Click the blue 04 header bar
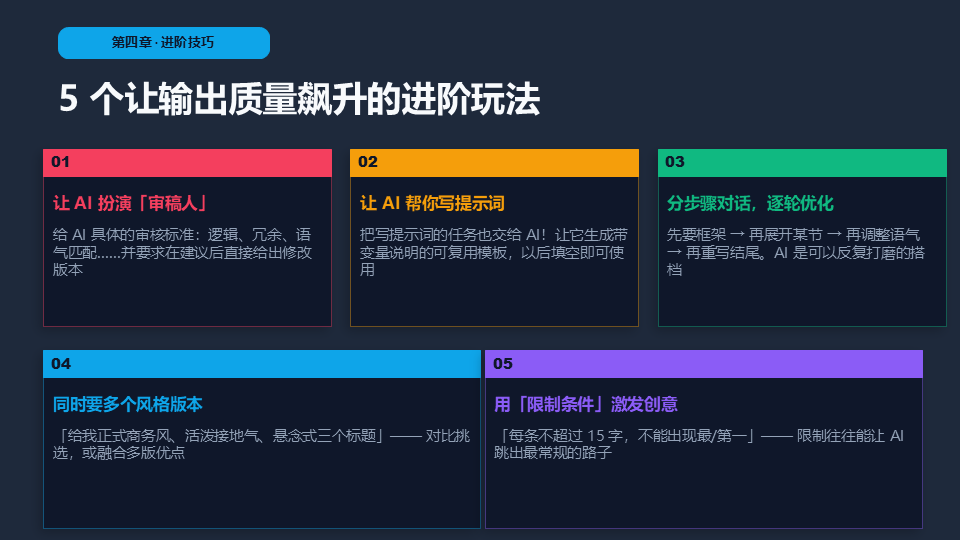Image resolution: width=960 pixels, height=540 pixels. point(262,364)
